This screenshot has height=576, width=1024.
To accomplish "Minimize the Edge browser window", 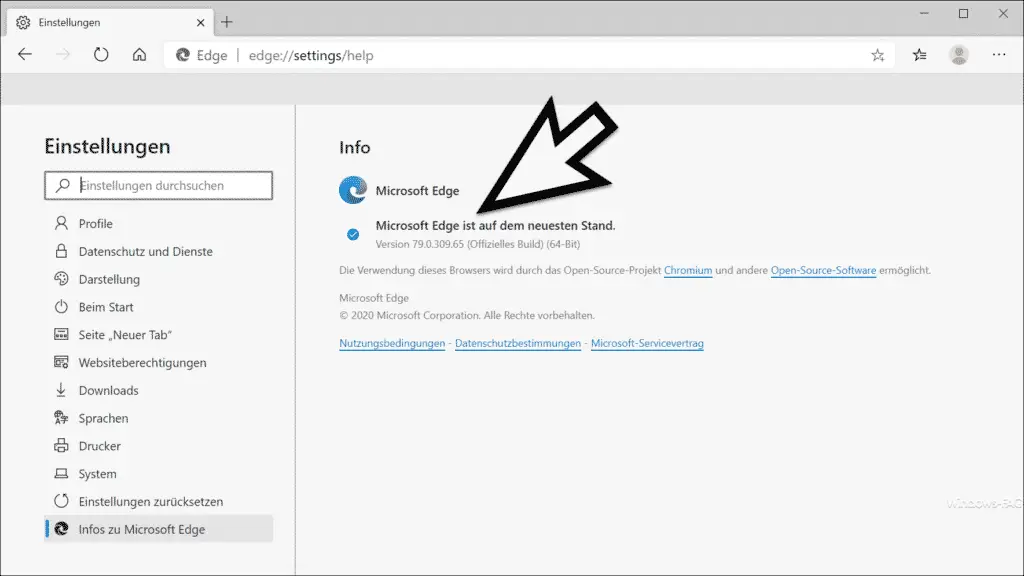I will coord(924,14).
